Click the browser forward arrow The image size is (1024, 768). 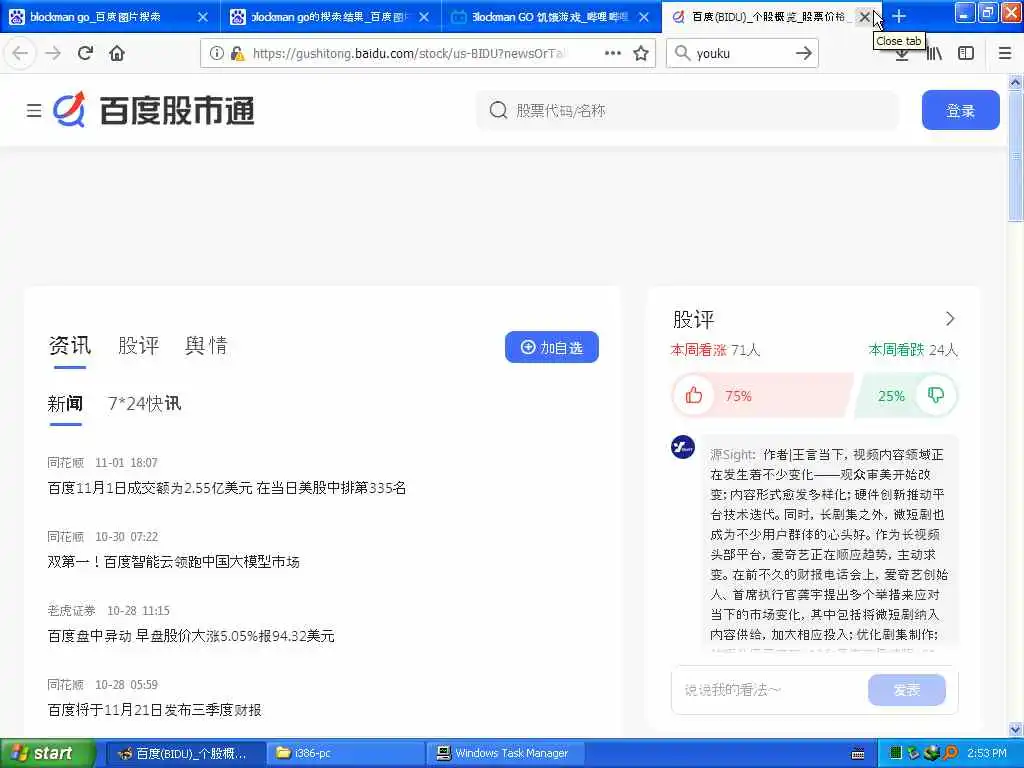[53, 53]
